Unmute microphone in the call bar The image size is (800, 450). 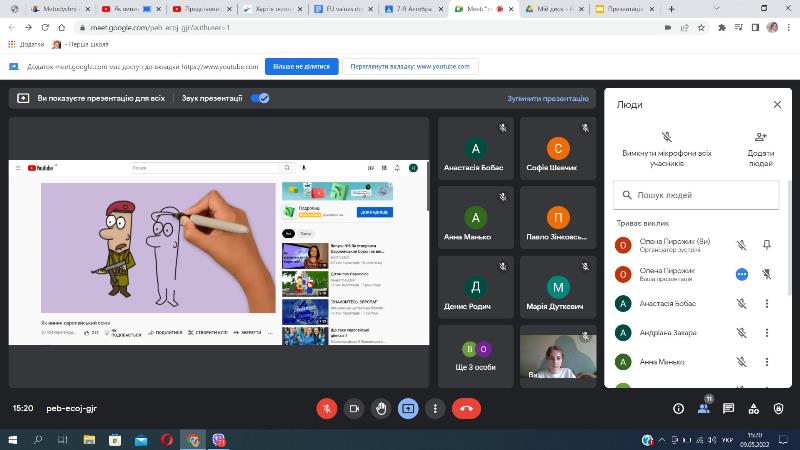326,408
